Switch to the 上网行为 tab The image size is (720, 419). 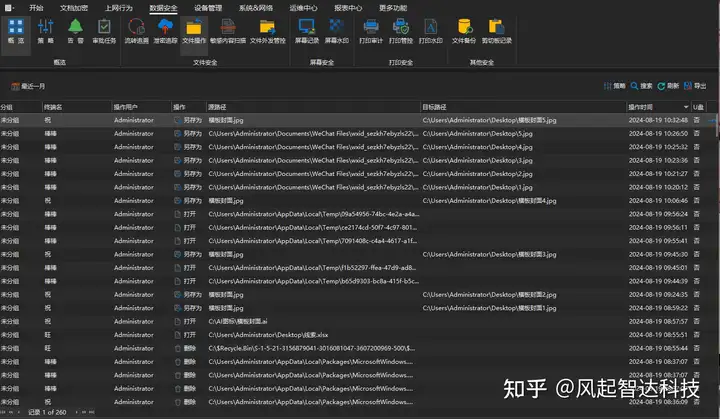[x=118, y=8]
